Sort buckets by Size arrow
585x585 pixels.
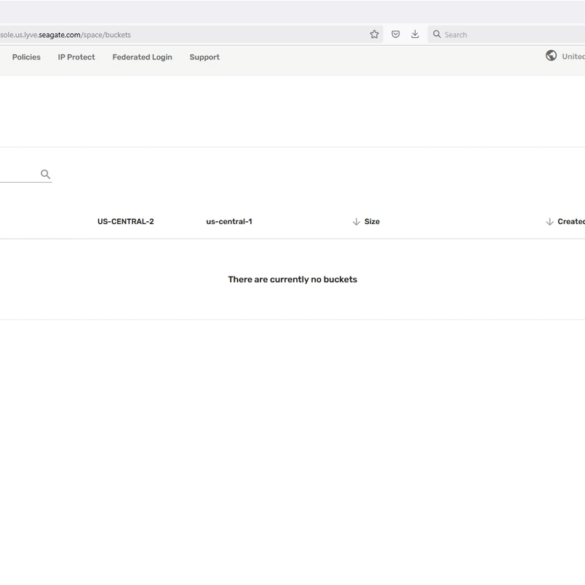[x=356, y=222]
